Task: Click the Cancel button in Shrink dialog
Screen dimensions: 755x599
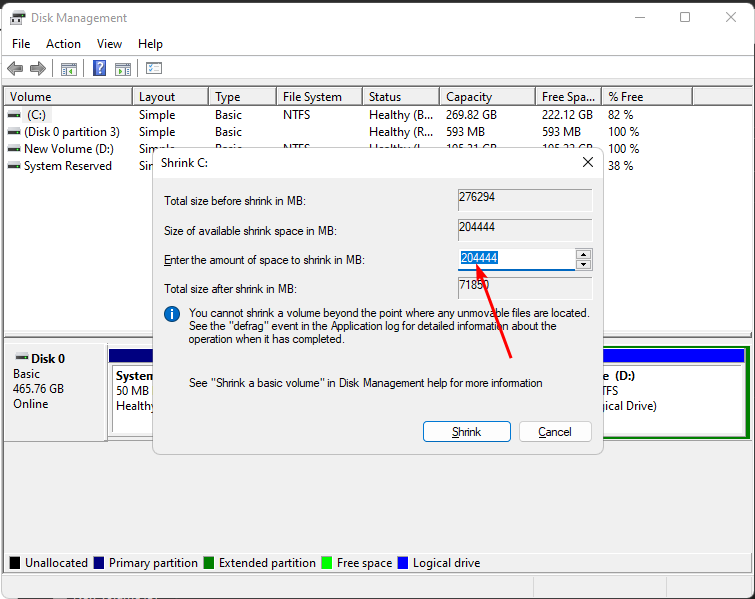Action: tap(555, 431)
